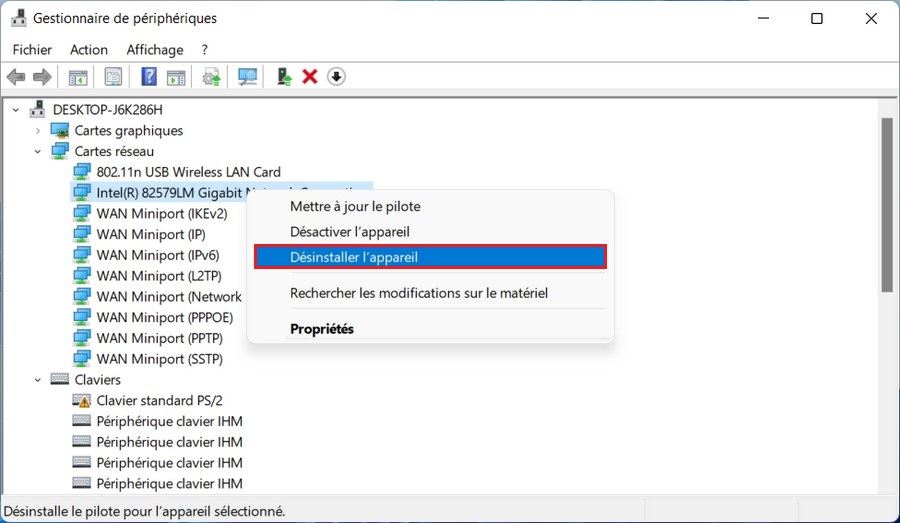The height and width of the screenshot is (523, 900).
Task: Open the Affichage menu
Action: [155, 50]
